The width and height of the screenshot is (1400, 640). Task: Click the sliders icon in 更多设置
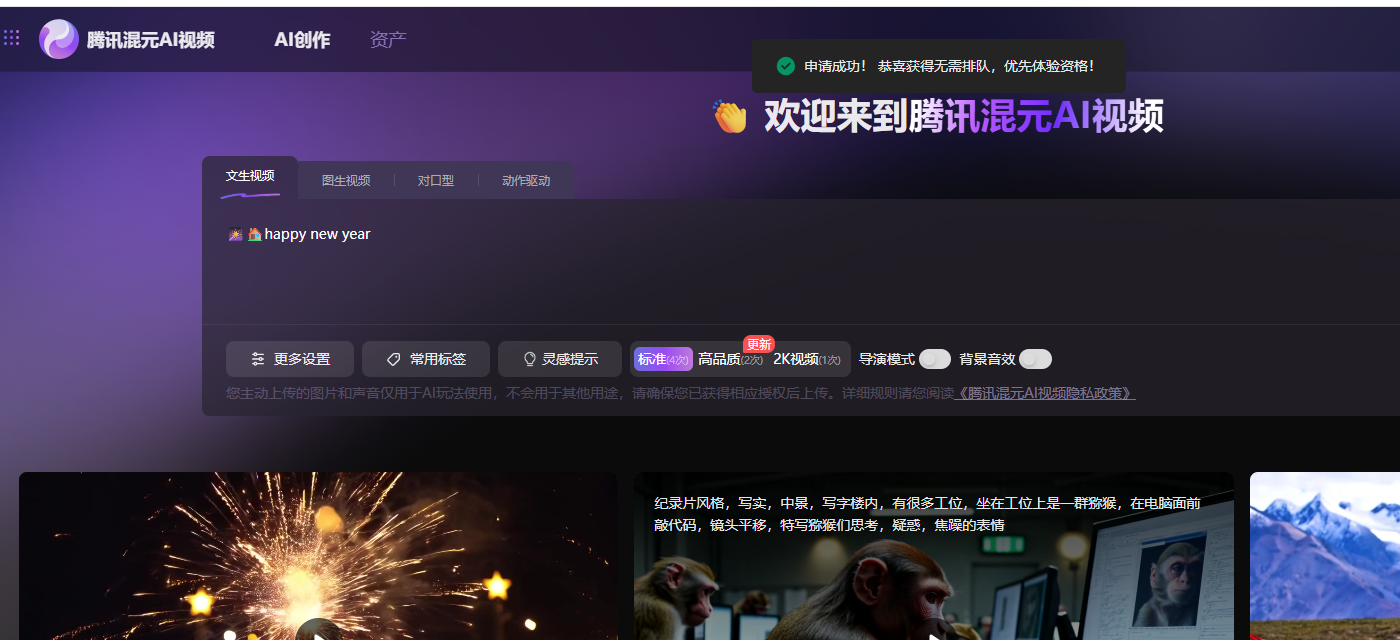(x=258, y=359)
